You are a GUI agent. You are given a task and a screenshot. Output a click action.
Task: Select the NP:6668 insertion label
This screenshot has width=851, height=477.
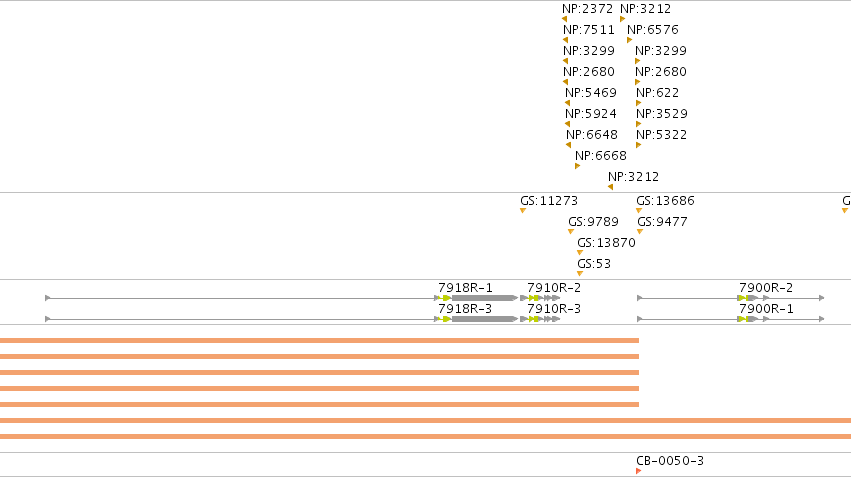point(601,156)
